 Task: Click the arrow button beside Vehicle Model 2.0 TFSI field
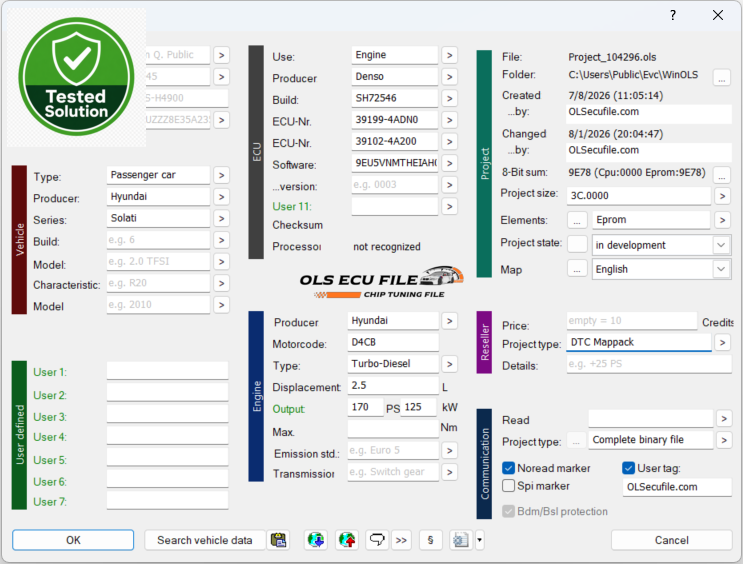coord(221,262)
